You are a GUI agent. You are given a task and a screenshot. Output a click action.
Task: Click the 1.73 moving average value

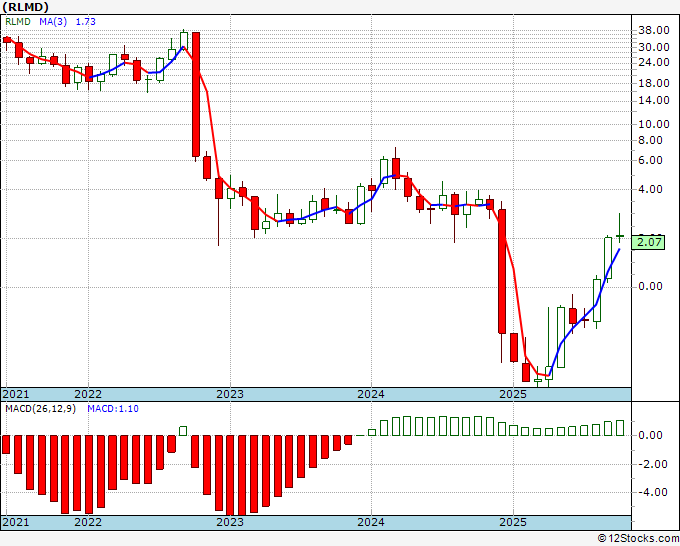point(85,22)
